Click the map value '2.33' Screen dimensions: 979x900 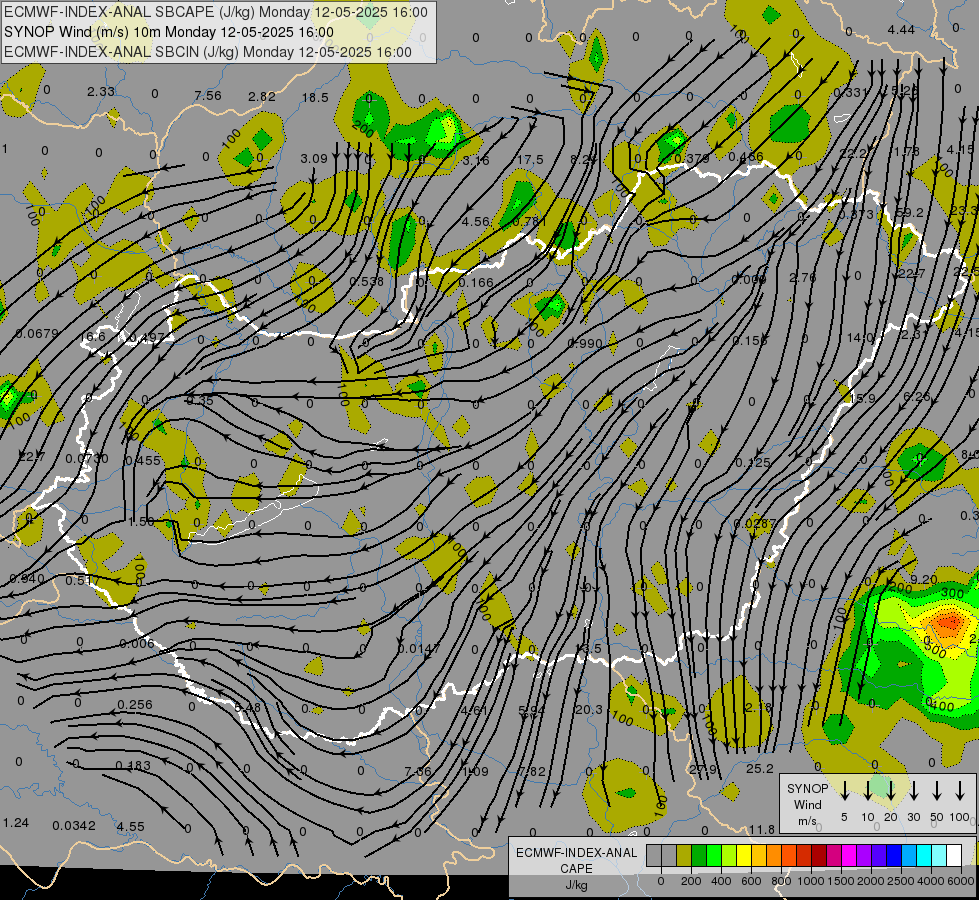coord(101,91)
